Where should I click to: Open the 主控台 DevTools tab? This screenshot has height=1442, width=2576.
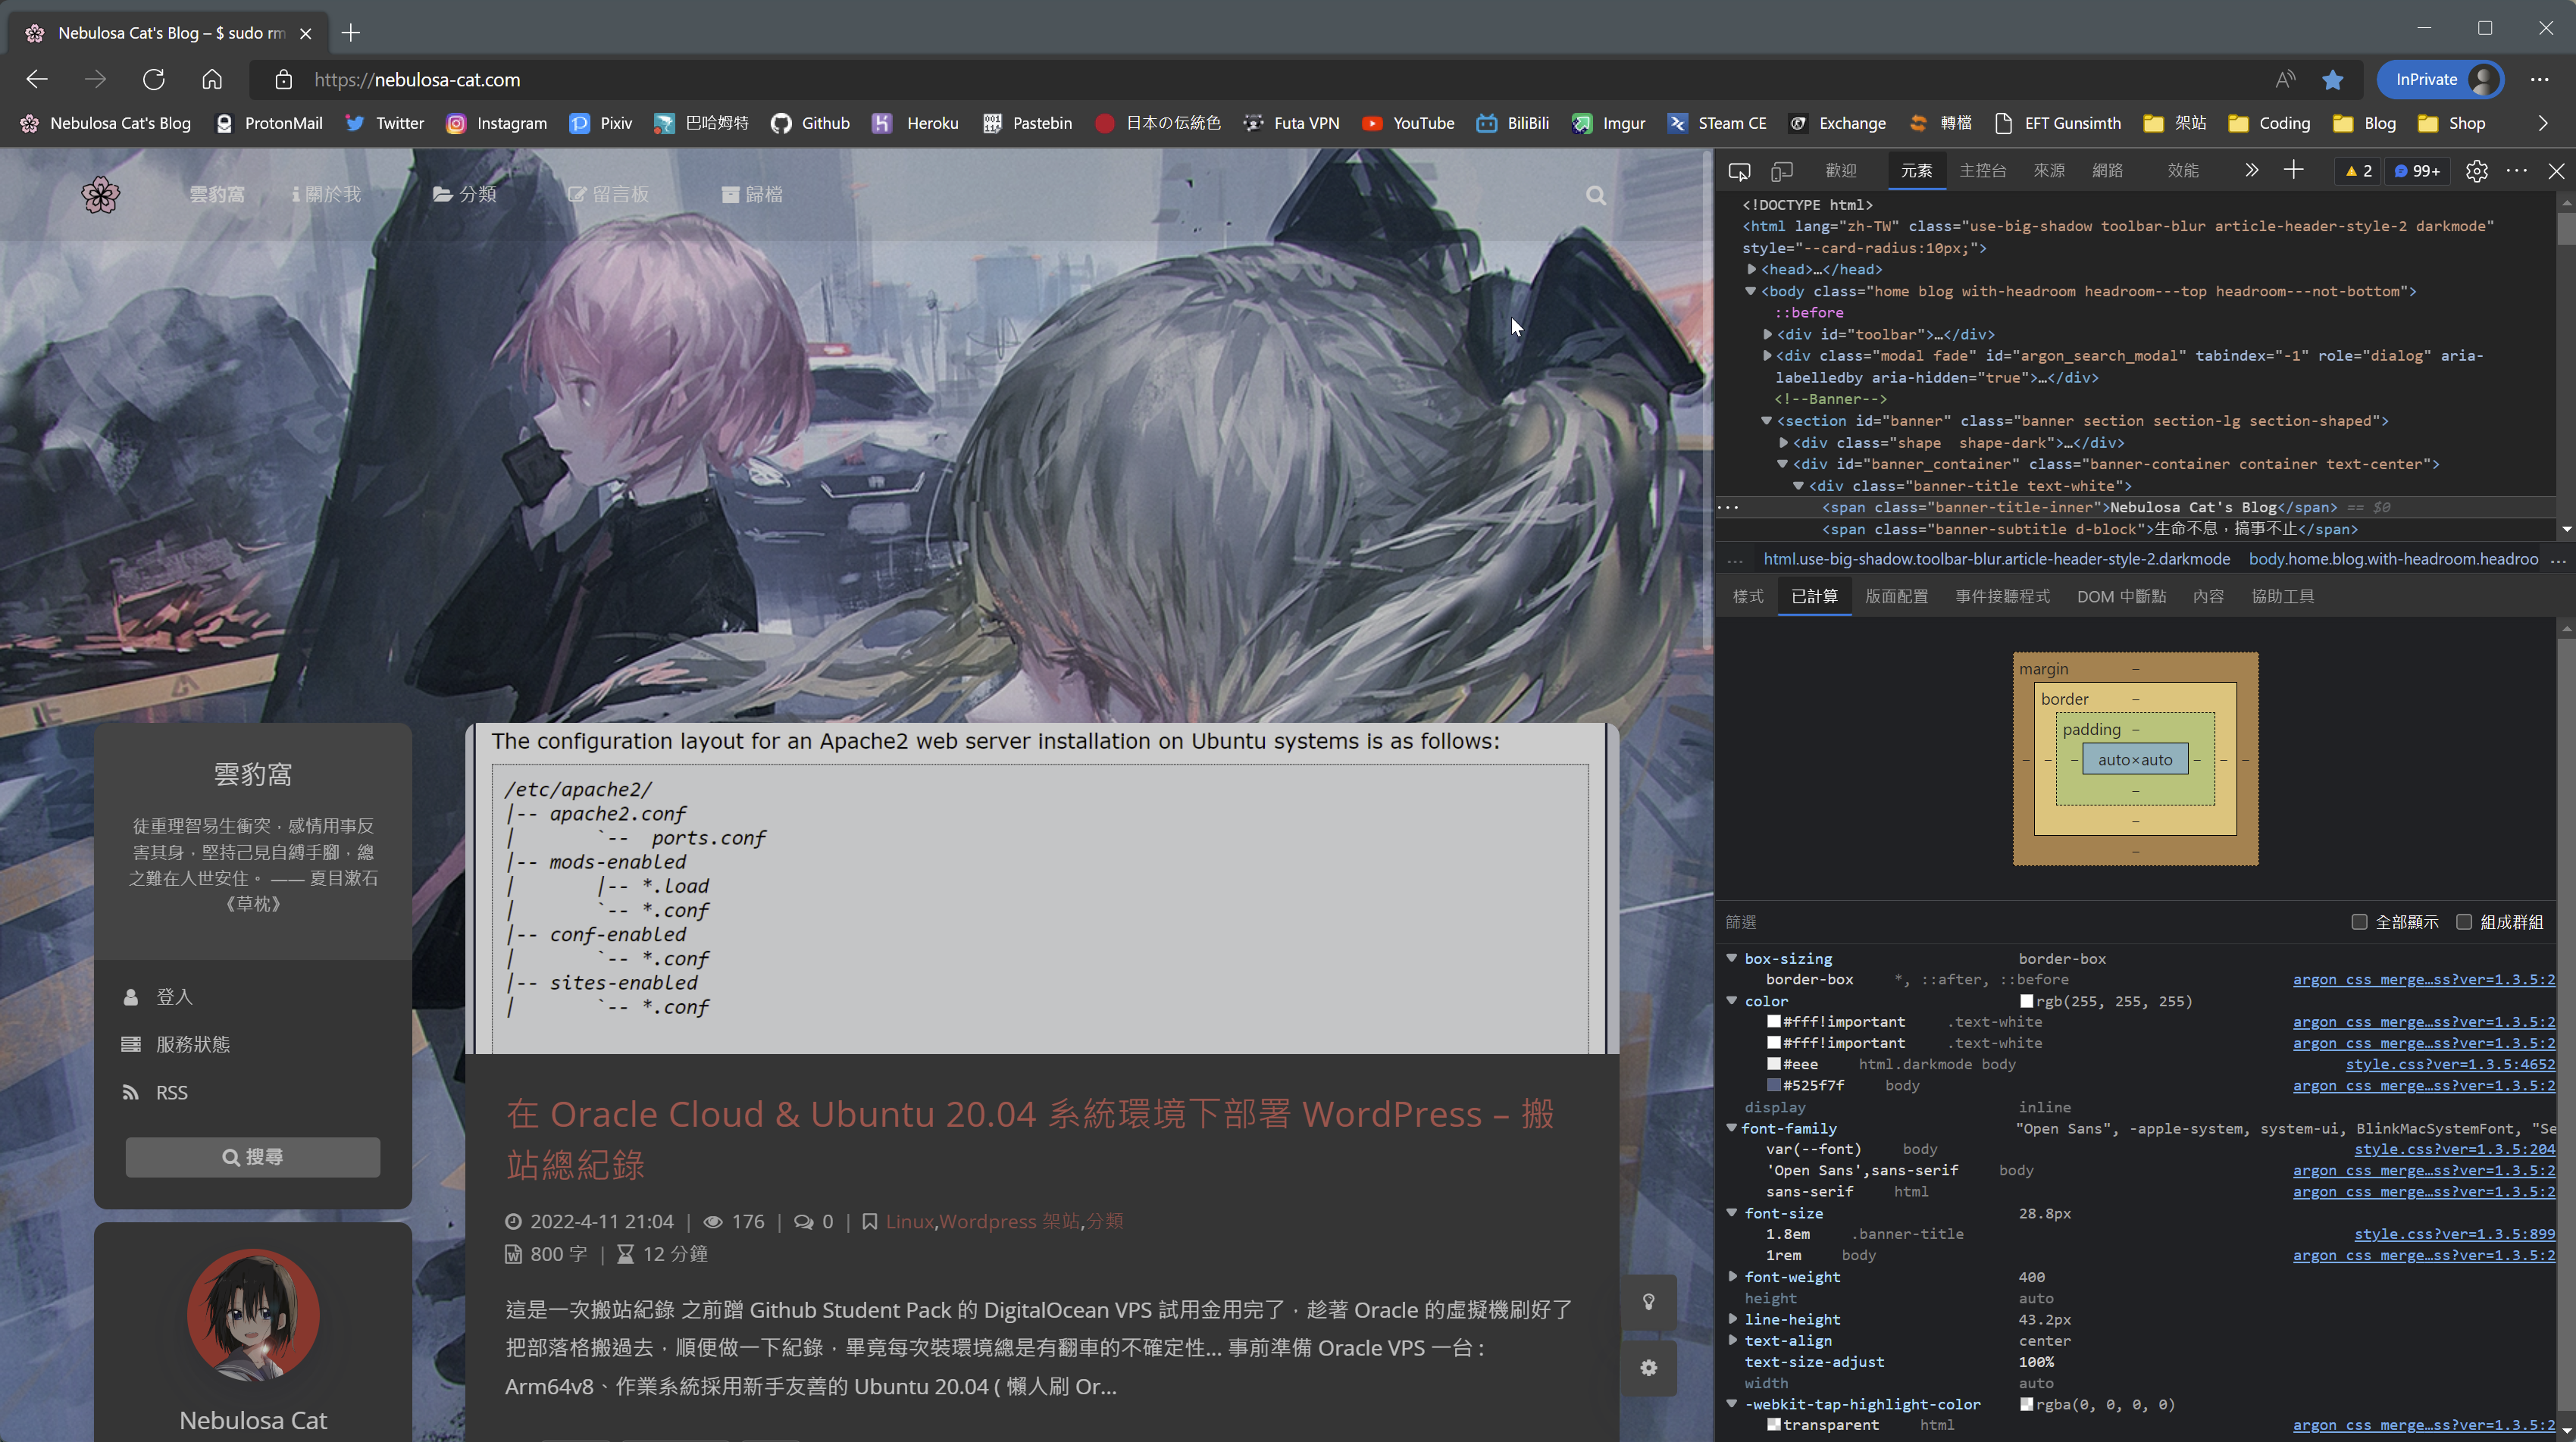tap(1982, 171)
